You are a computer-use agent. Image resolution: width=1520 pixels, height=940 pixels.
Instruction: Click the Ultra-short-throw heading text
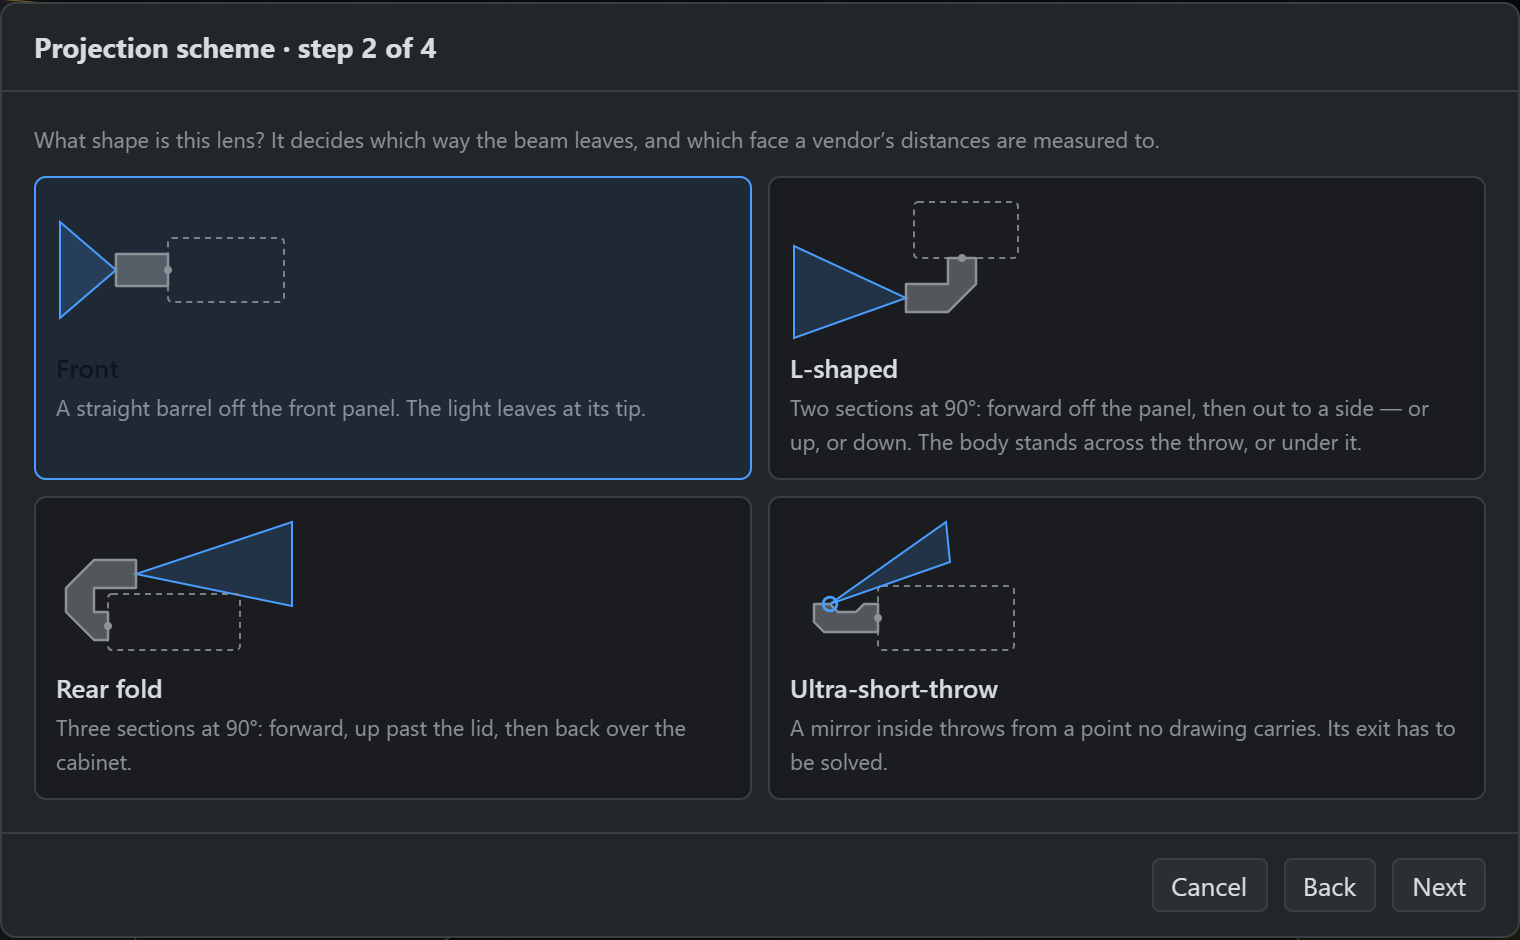coord(894,690)
